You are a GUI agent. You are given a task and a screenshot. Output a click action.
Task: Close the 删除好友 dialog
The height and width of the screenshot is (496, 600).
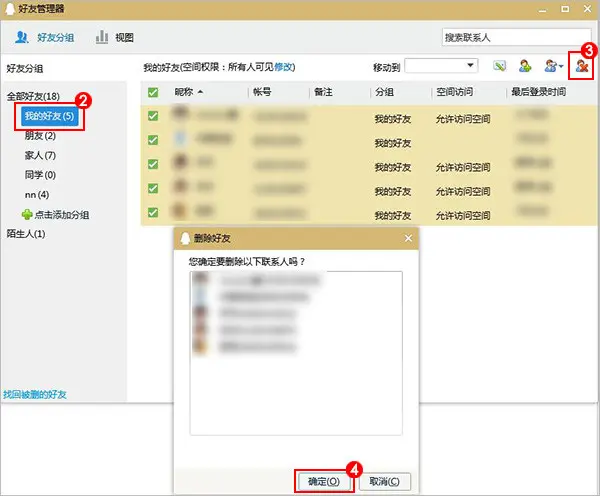coord(408,238)
